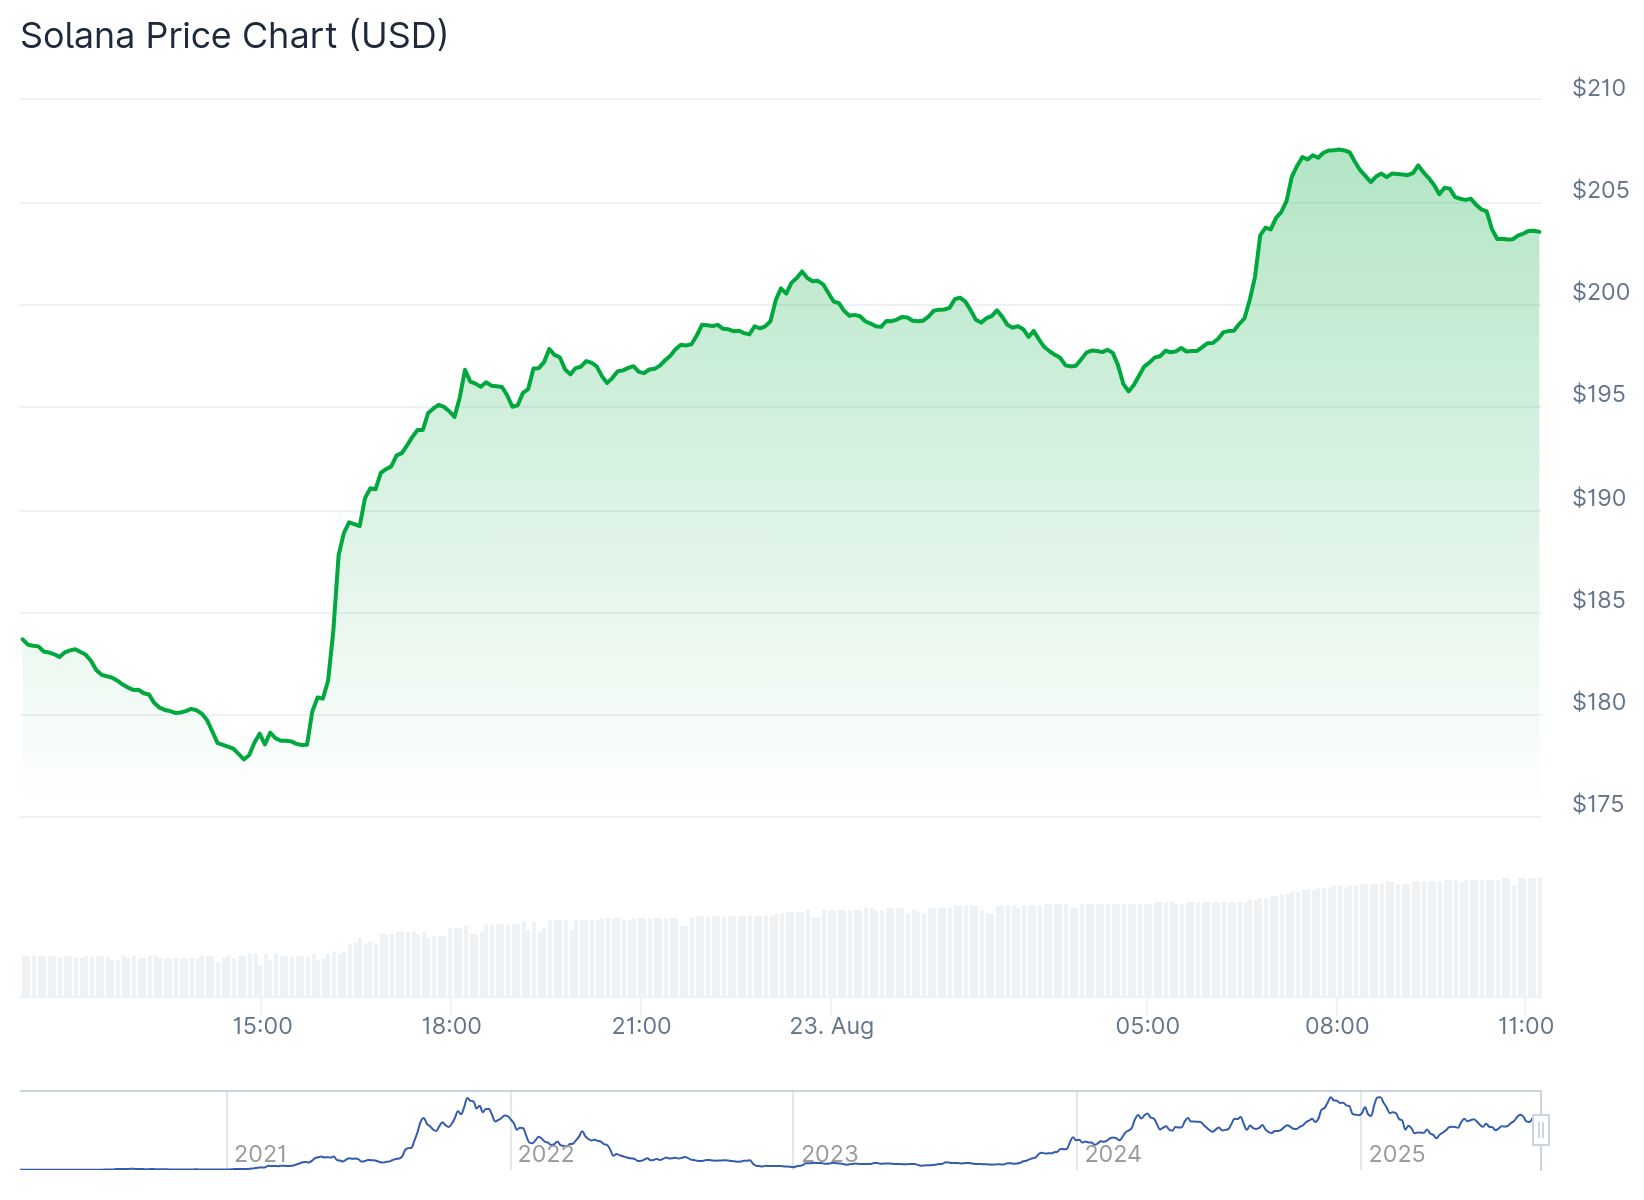1644x1200 pixels.
Task: Click the 18:00 time axis label
Action: [x=451, y=1026]
